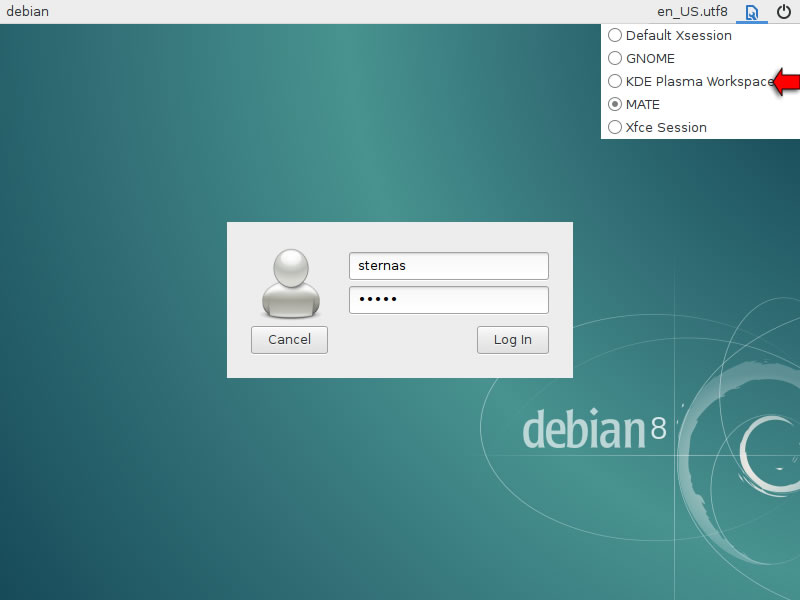The width and height of the screenshot is (800, 600).
Task: Open the power menu icon
Action: coord(784,12)
